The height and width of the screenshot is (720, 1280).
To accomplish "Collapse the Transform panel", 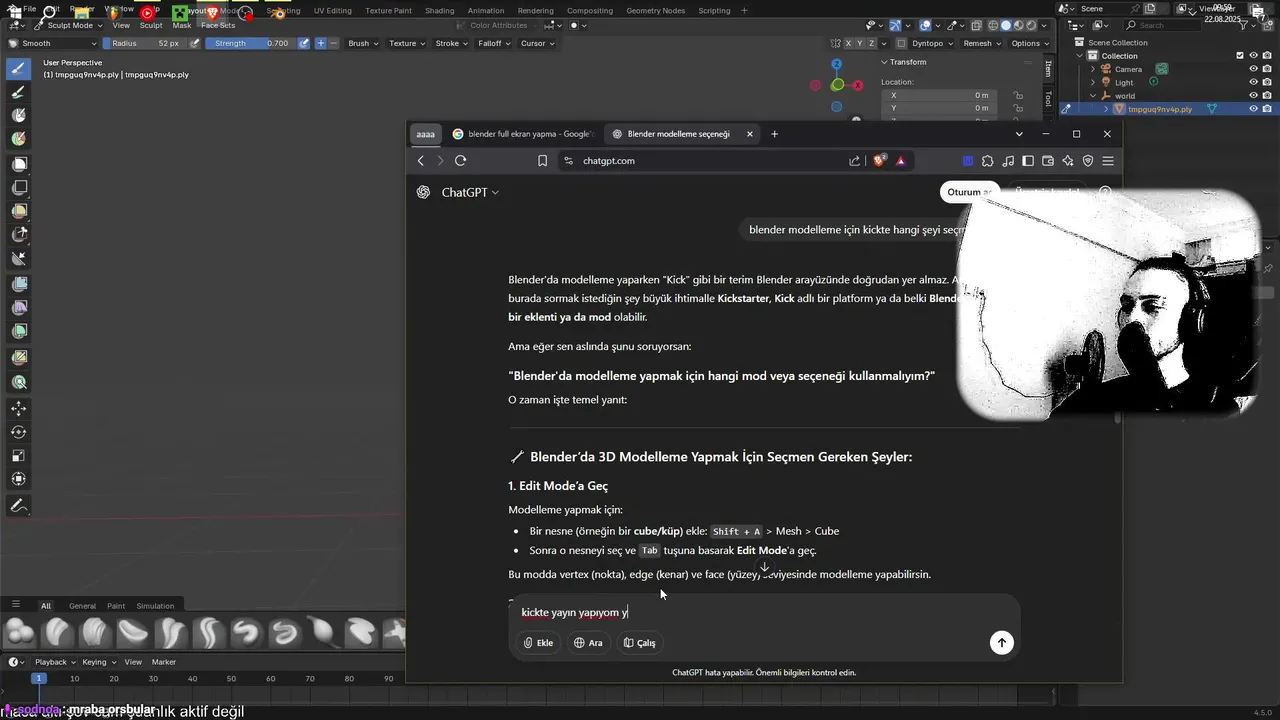I will 884,62.
